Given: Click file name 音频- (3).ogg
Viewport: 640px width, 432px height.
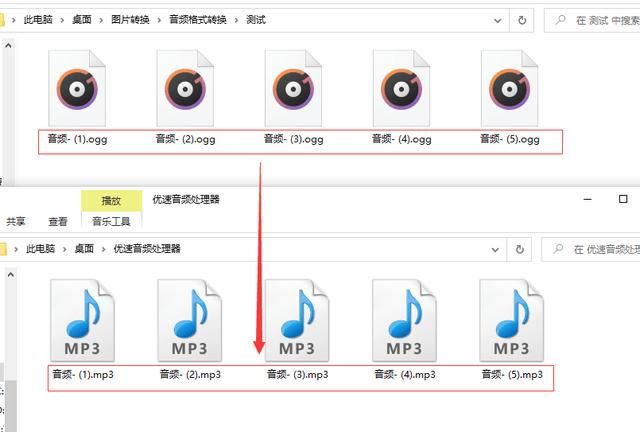Looking at the screenshot, I should click(294, 139).
